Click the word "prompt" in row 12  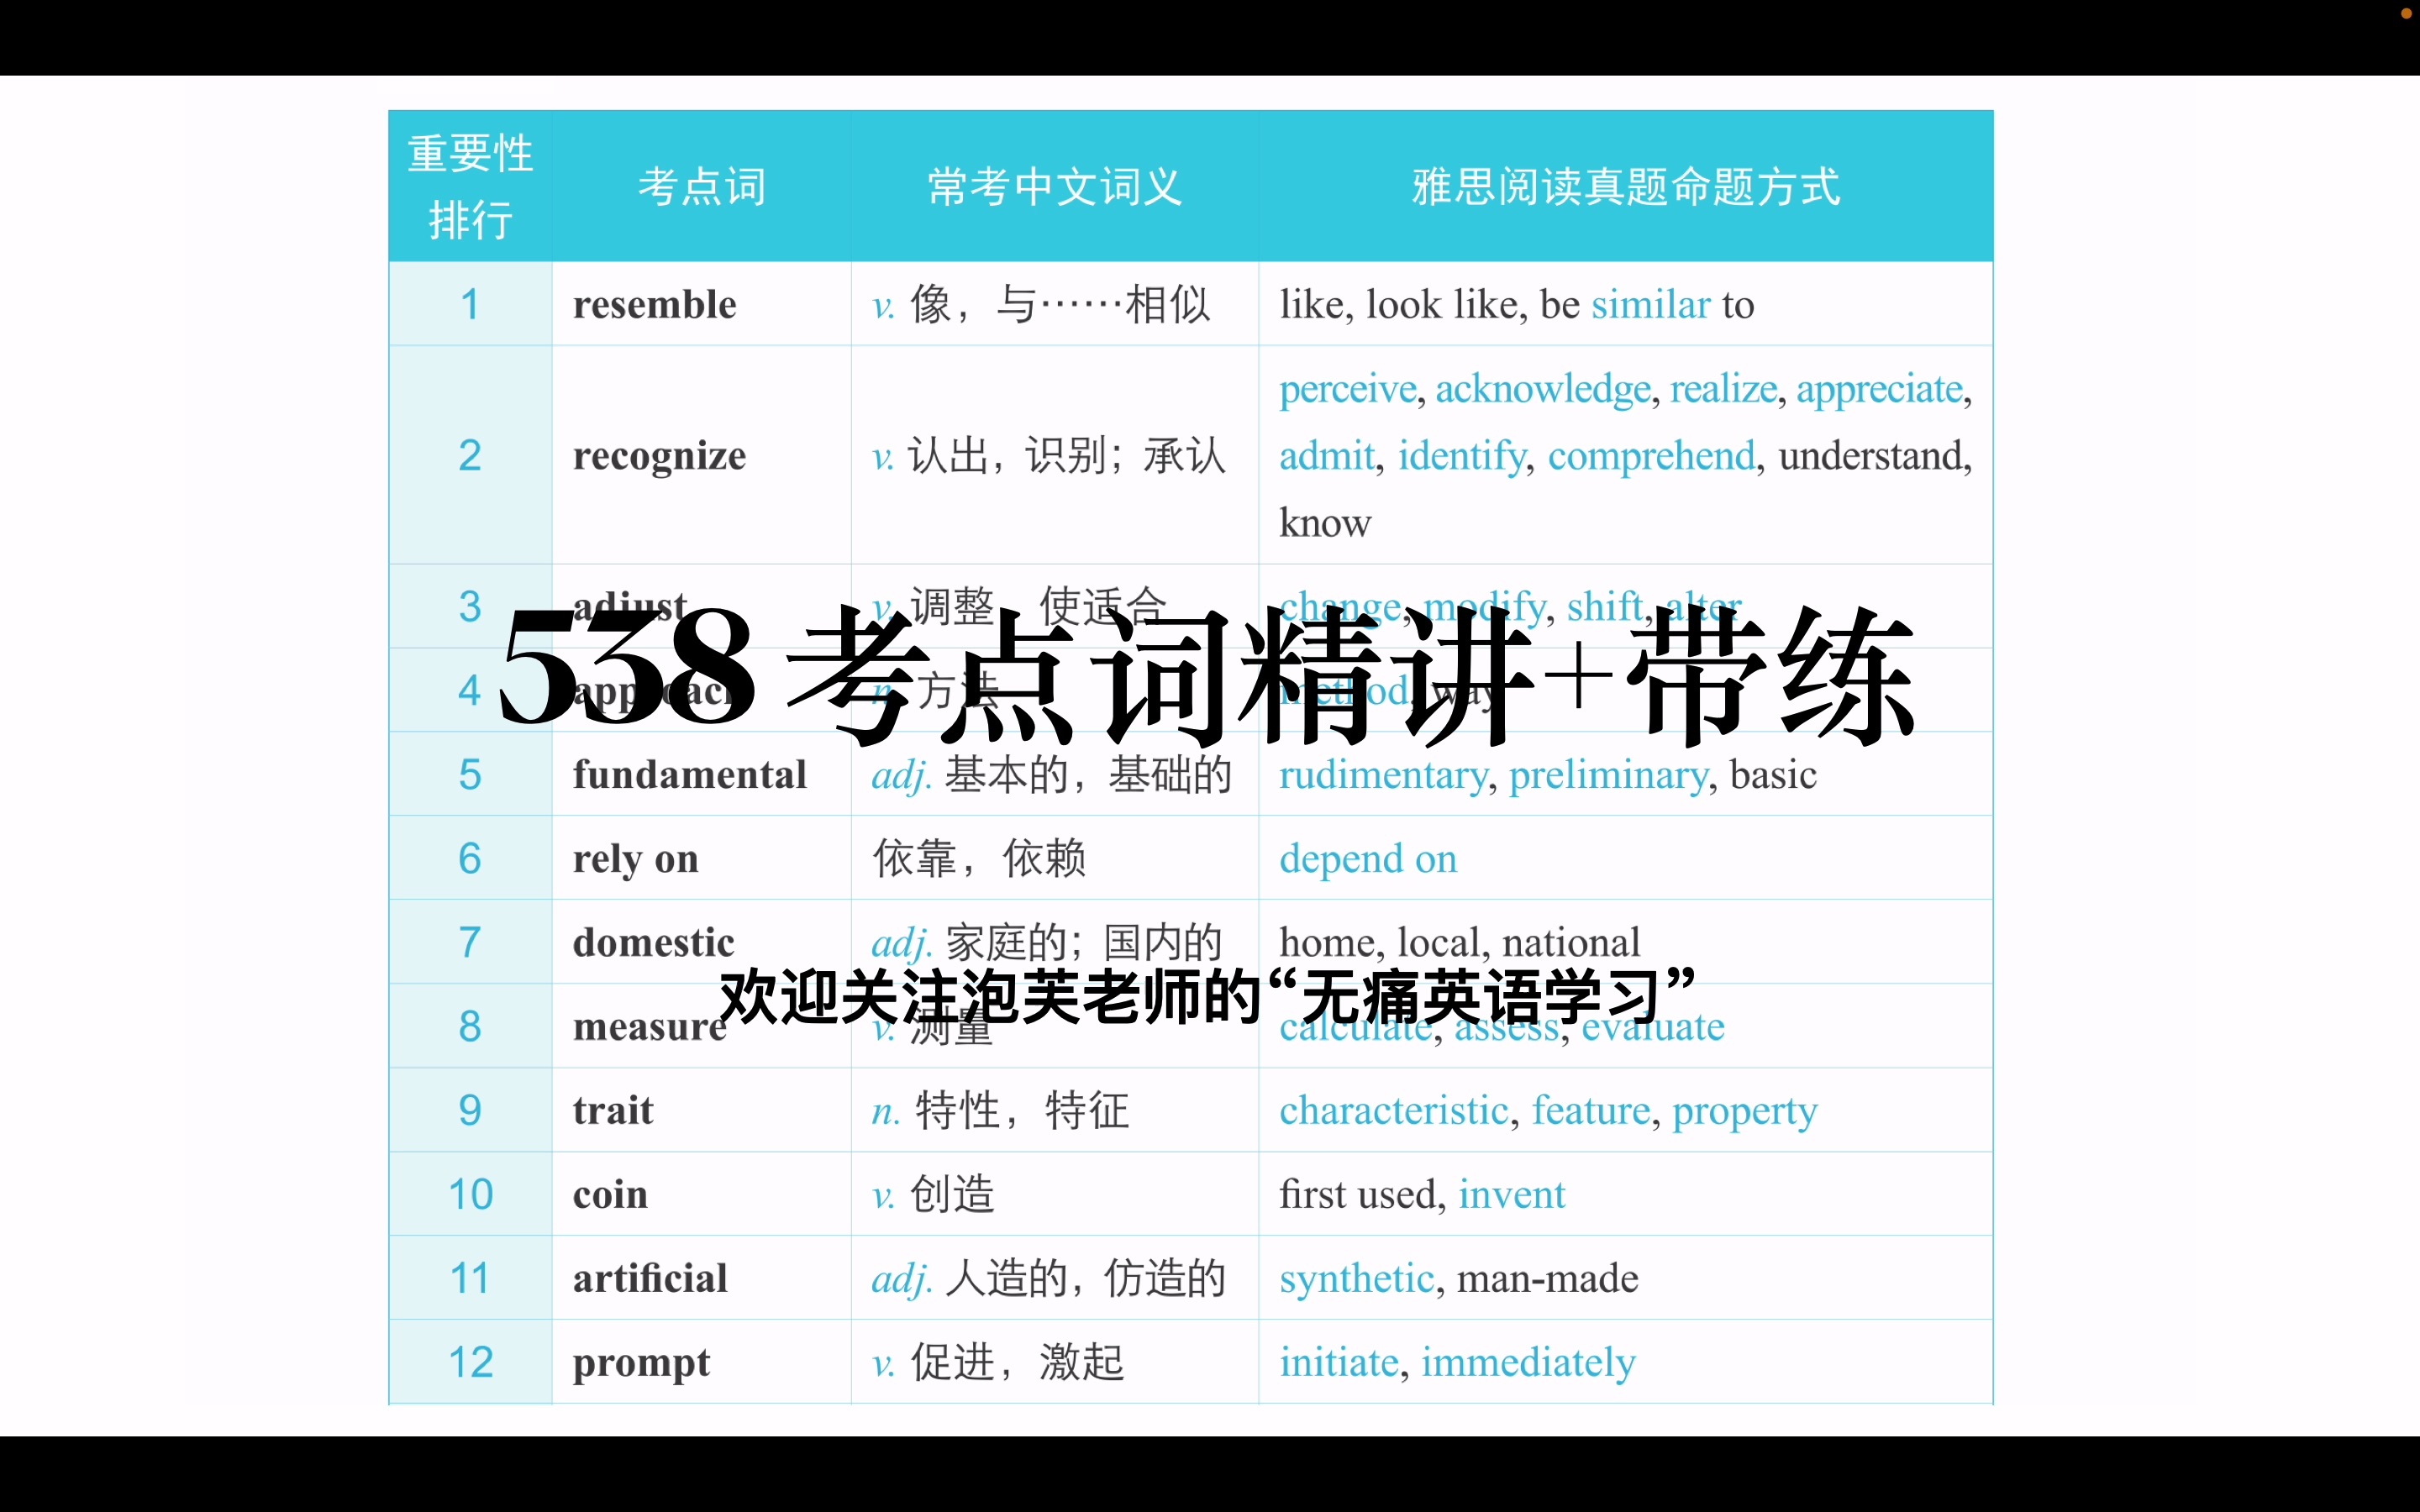641,1363
